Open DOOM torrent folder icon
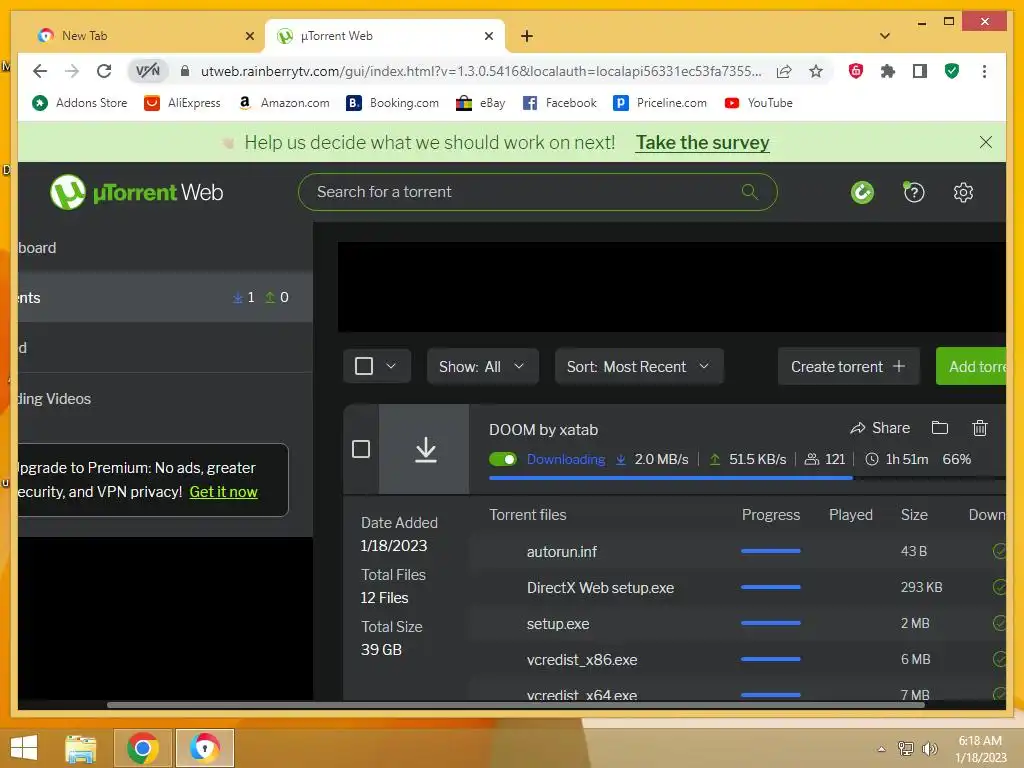Image resolution: width=1024 pixels, height=768 pixels. [940, 428]
